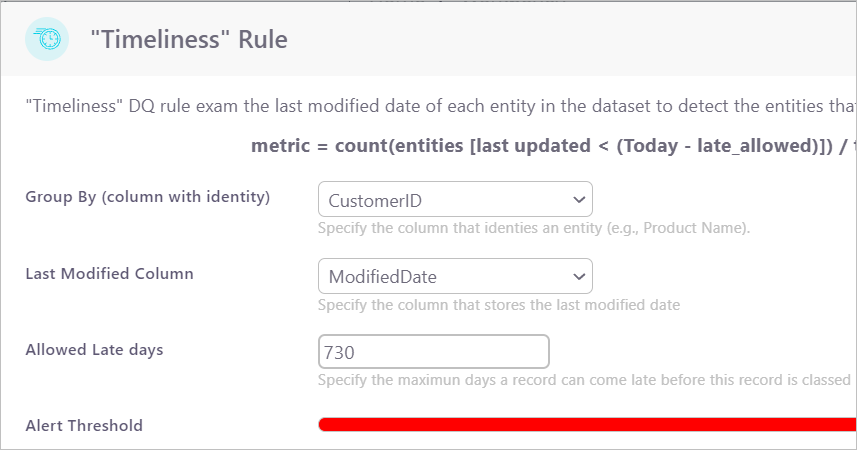This screenshot has height=450, width=857.
Task: Click the hint about maximum late days
Action: [584, 380]
